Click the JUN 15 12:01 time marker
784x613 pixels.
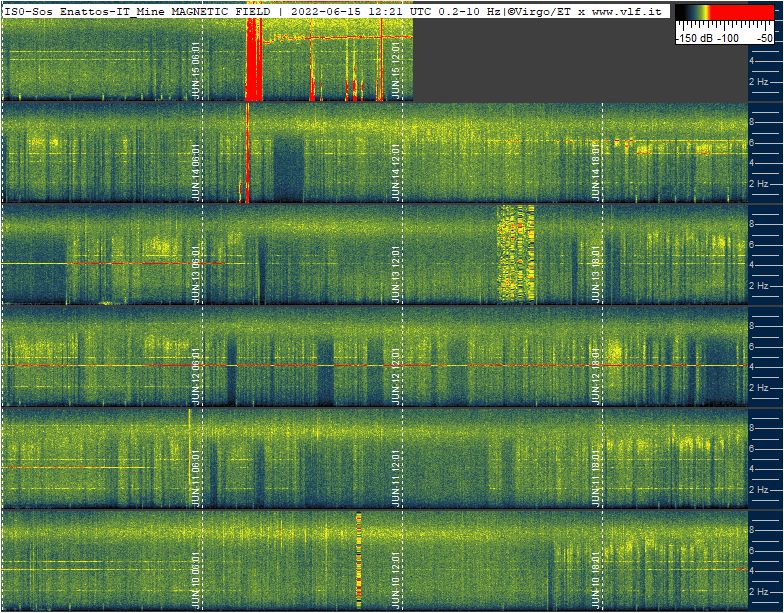pos(397,70)
